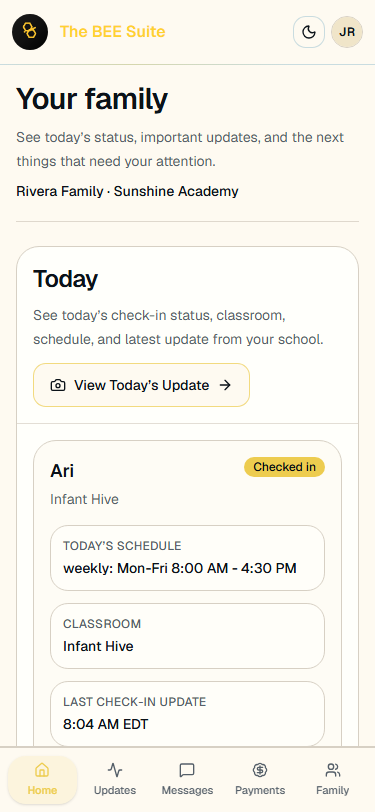Toggle dark mode with moon icon
This screenshot has width=375, height=812.
pyautogui.click(x=309, y=32)
